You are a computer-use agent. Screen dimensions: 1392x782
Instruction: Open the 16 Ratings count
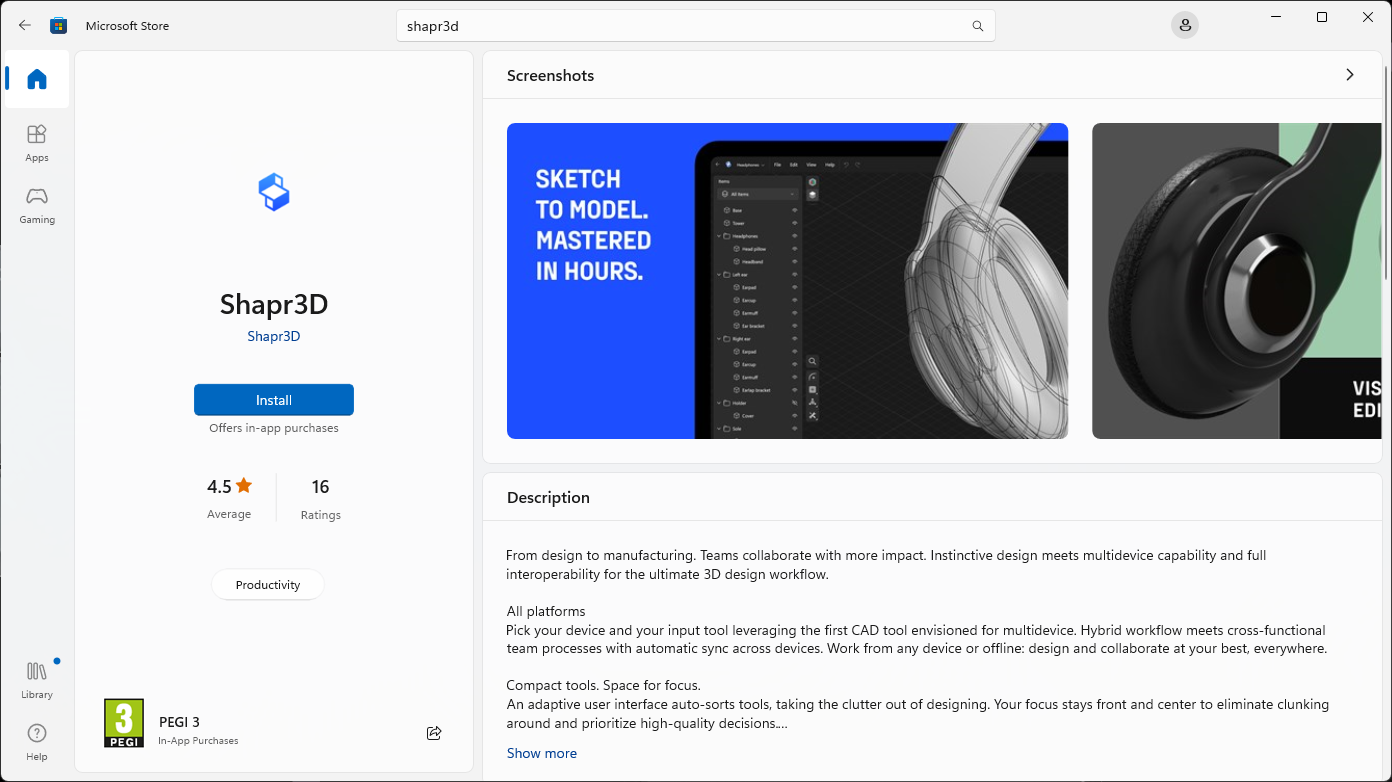point(320,498)
